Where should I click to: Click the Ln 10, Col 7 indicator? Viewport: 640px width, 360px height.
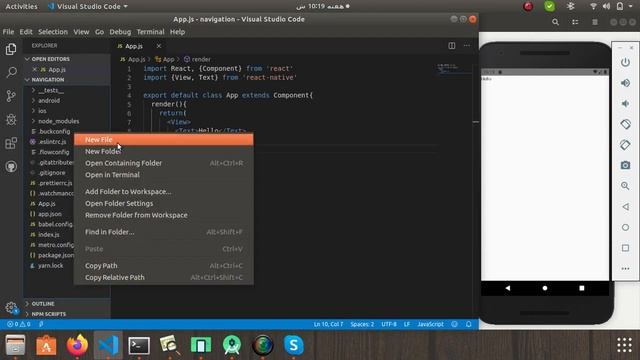(x=328, y=324)
